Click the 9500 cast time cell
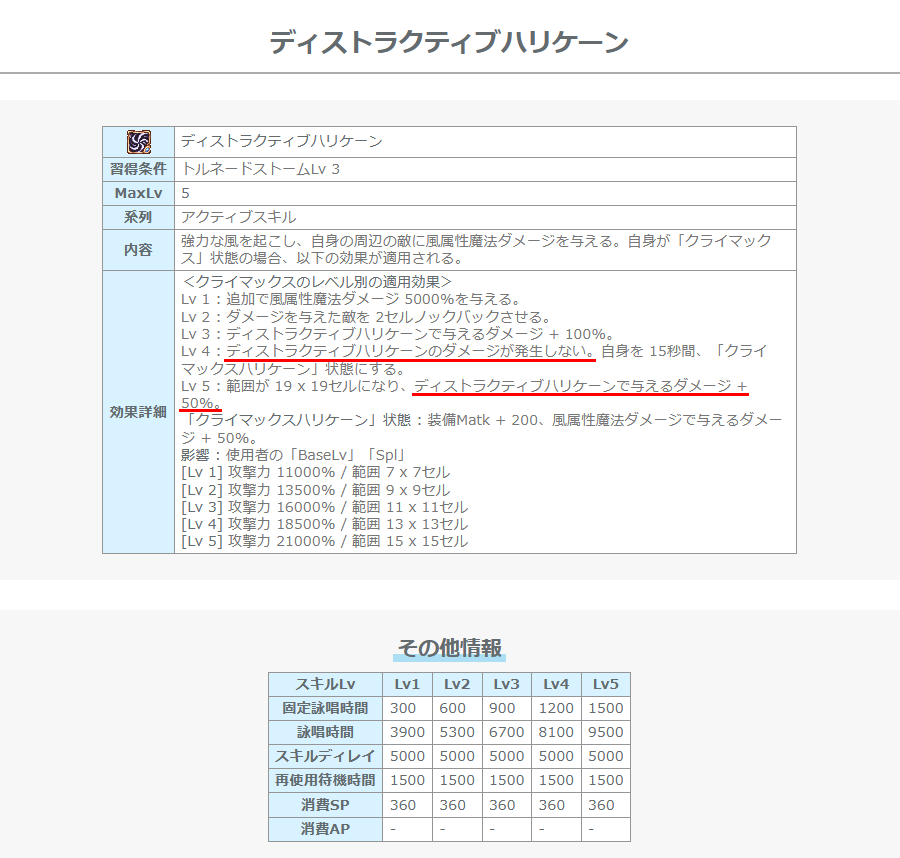The image size is (900, 858). click(x=605, y=732)
